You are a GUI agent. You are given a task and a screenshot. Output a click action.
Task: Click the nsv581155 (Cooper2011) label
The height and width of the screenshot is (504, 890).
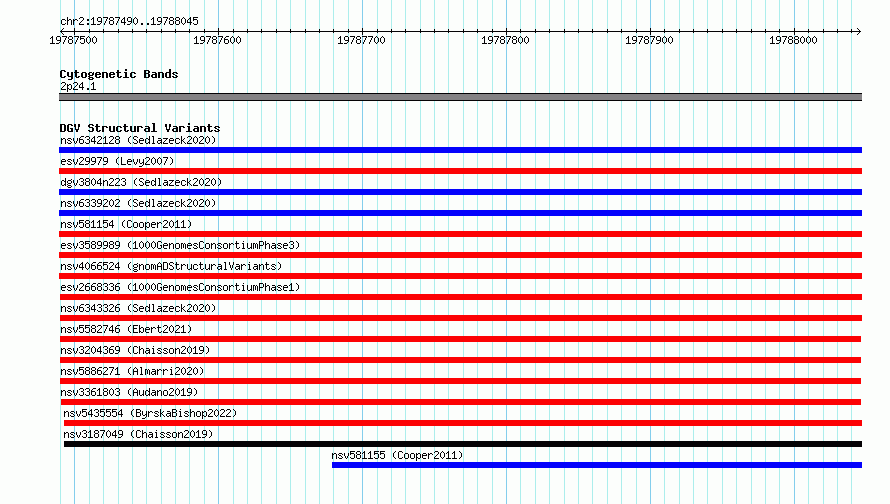pos(397,455)
